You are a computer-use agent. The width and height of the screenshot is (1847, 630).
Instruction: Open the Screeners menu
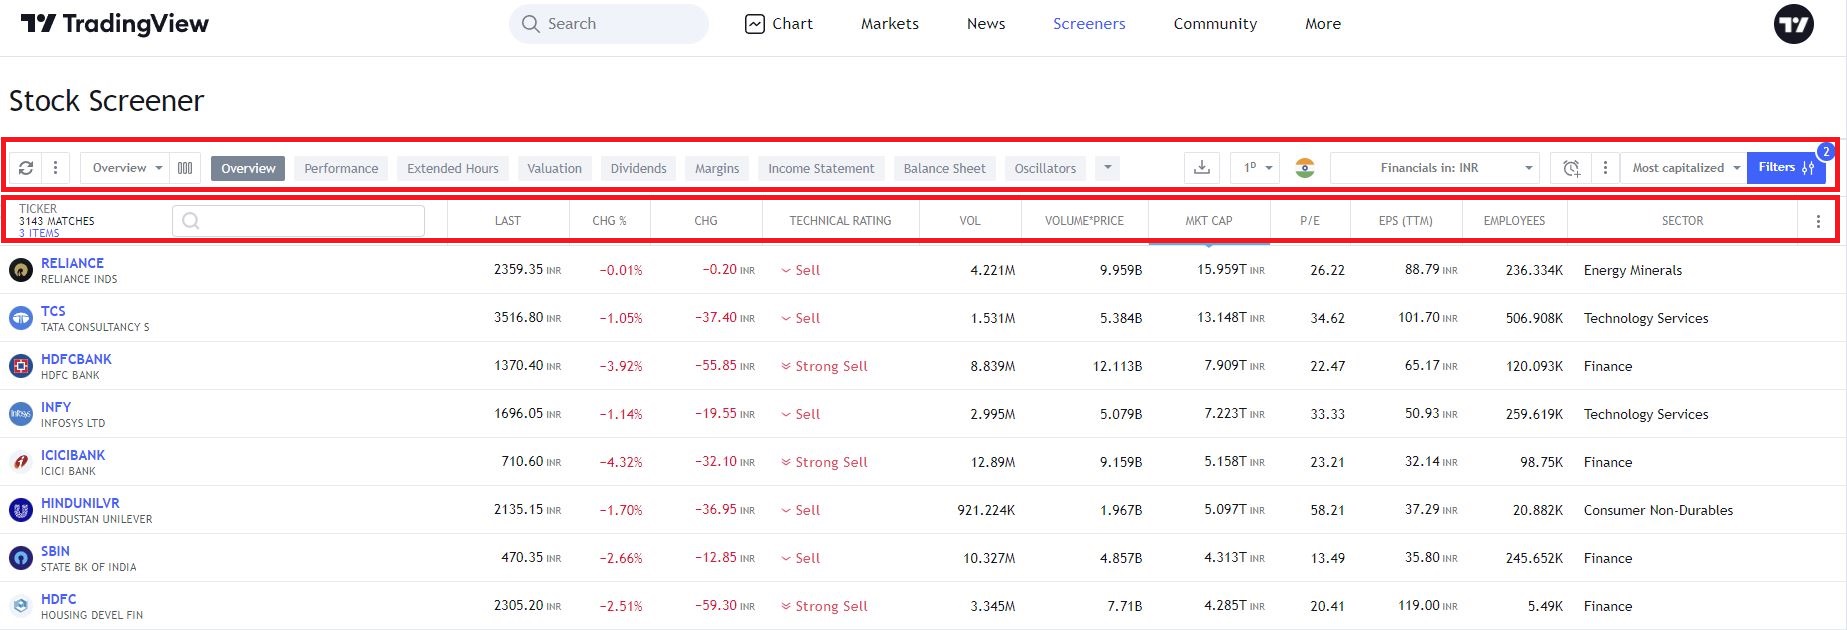coord(1089,24)
